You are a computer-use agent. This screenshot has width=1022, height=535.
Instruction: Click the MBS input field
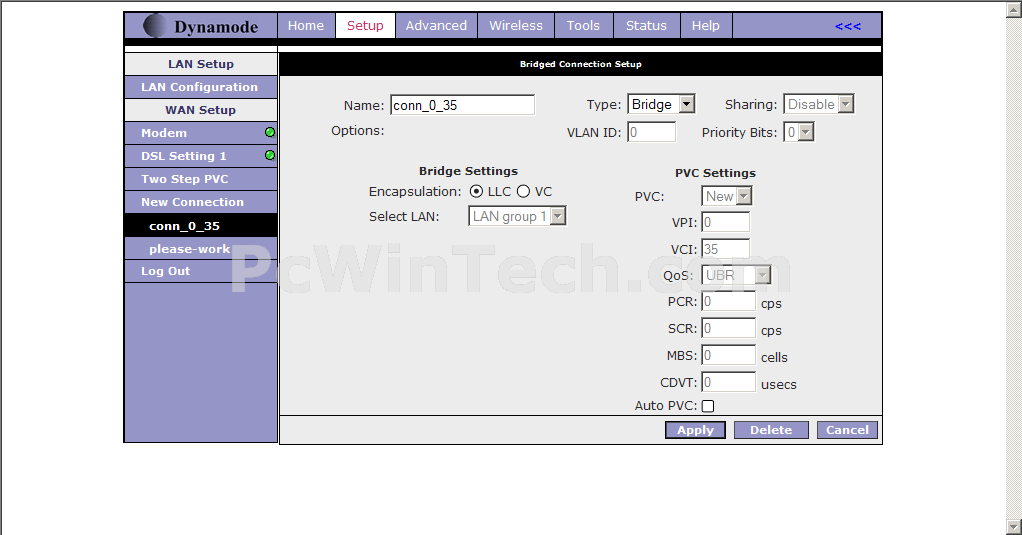click(x=729, y=355)
